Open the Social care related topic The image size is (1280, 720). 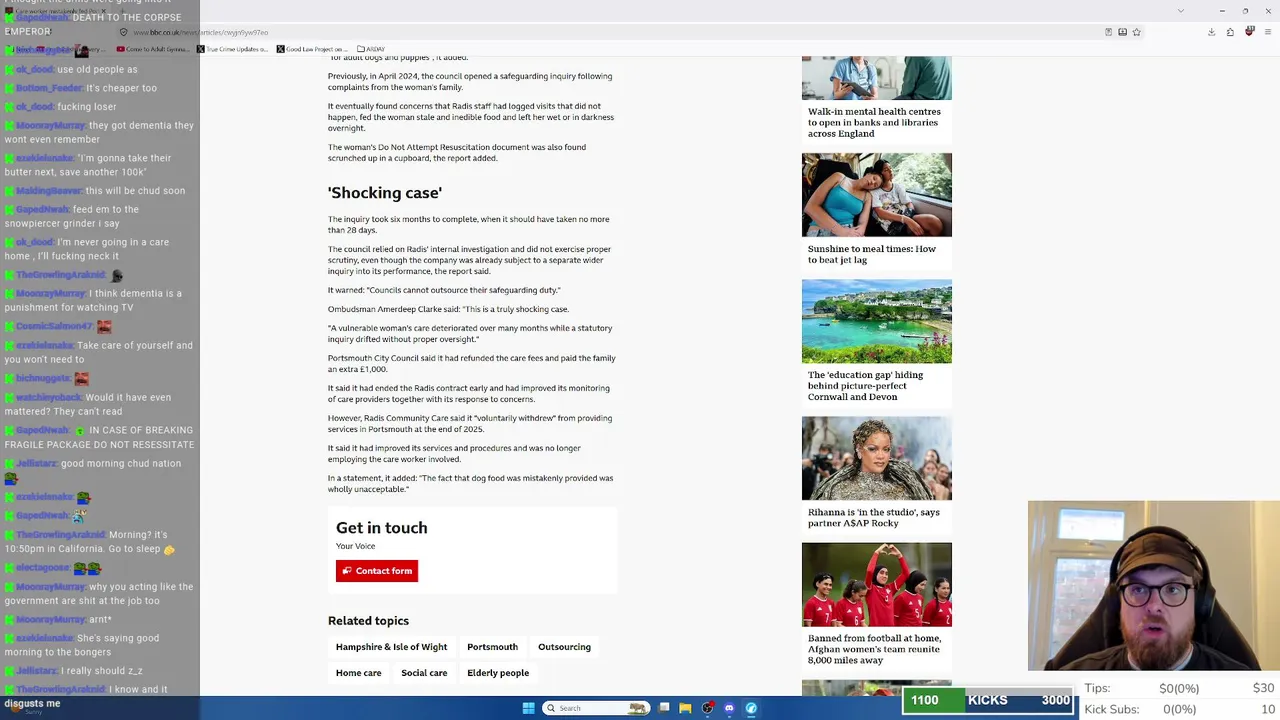point(424,673)
